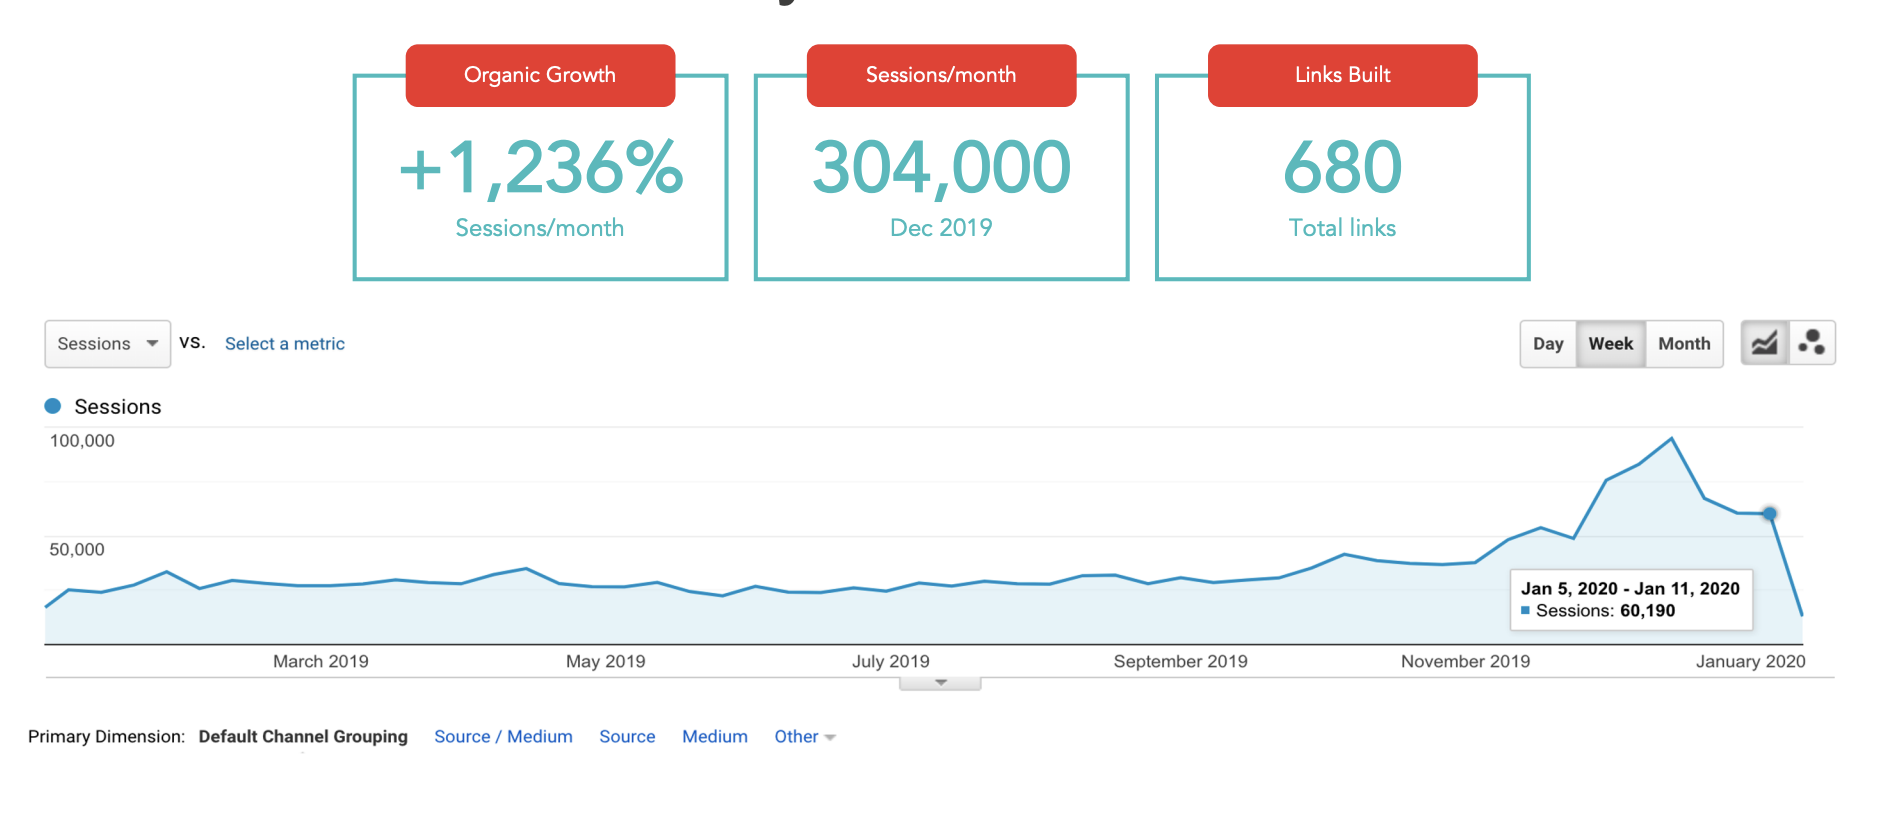Select Source primary dimension
This screenshot has height=828, width=1880.
pyautogui.click(x=627, y=737)
